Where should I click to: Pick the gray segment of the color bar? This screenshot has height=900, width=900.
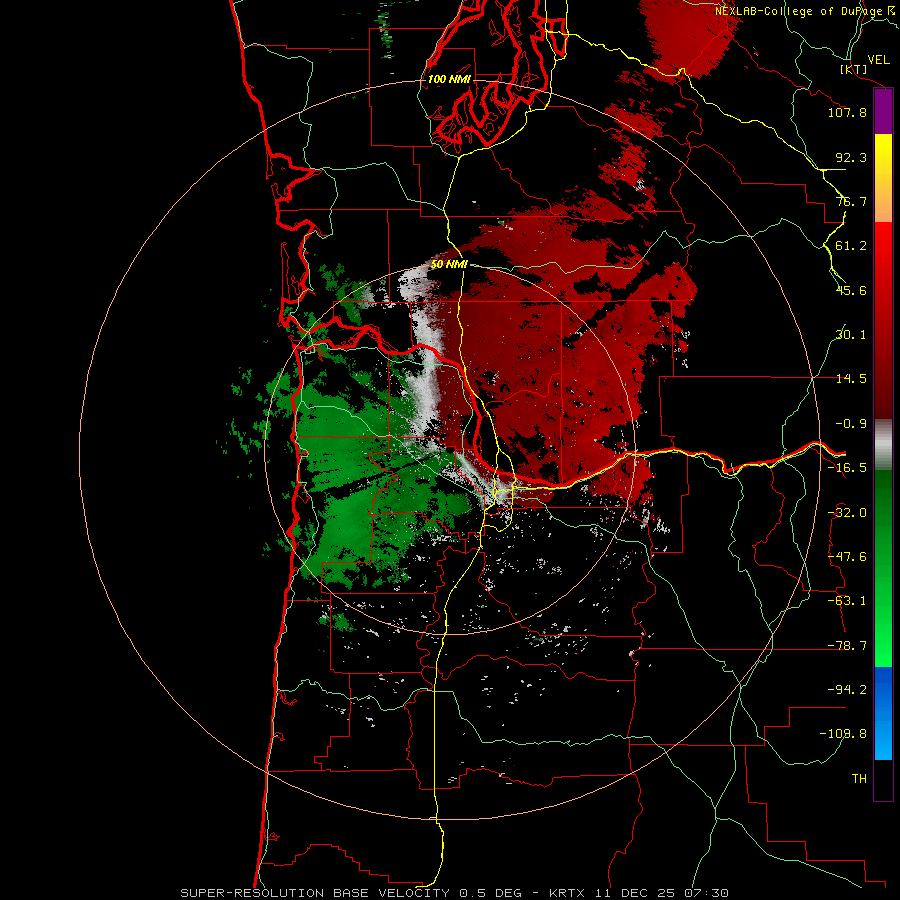tap(883, 445)
